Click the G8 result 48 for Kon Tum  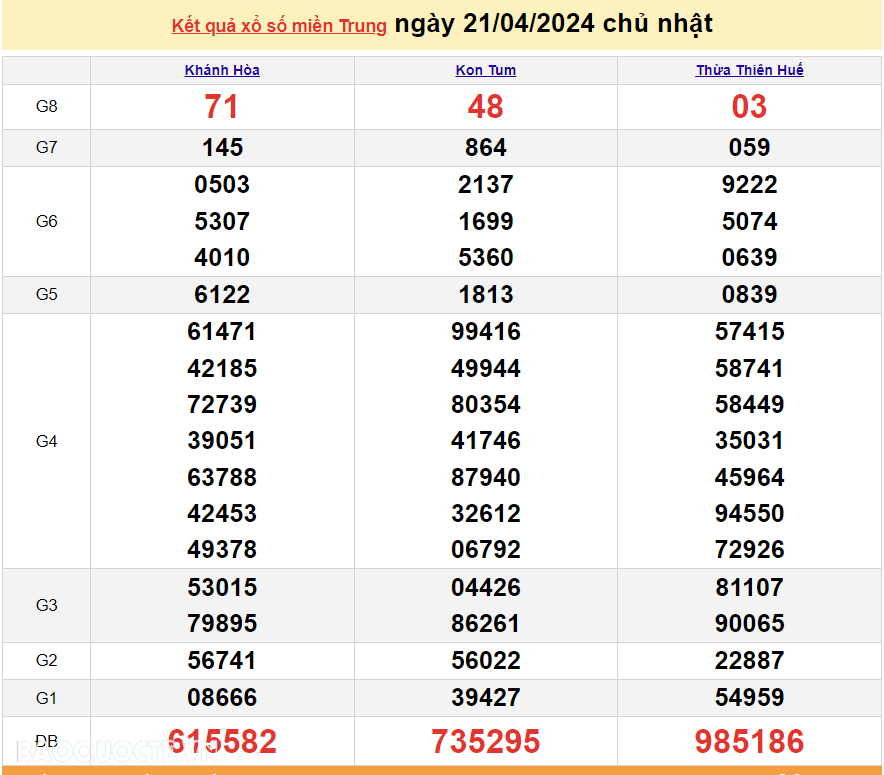coord(486,107)
